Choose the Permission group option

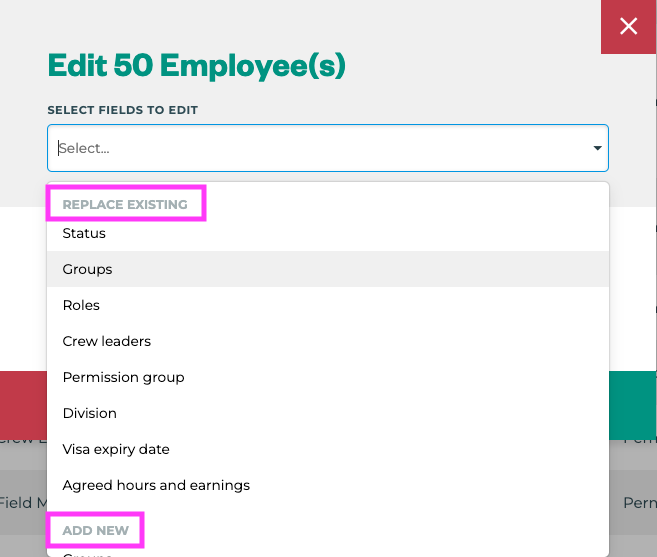point(123,377)
